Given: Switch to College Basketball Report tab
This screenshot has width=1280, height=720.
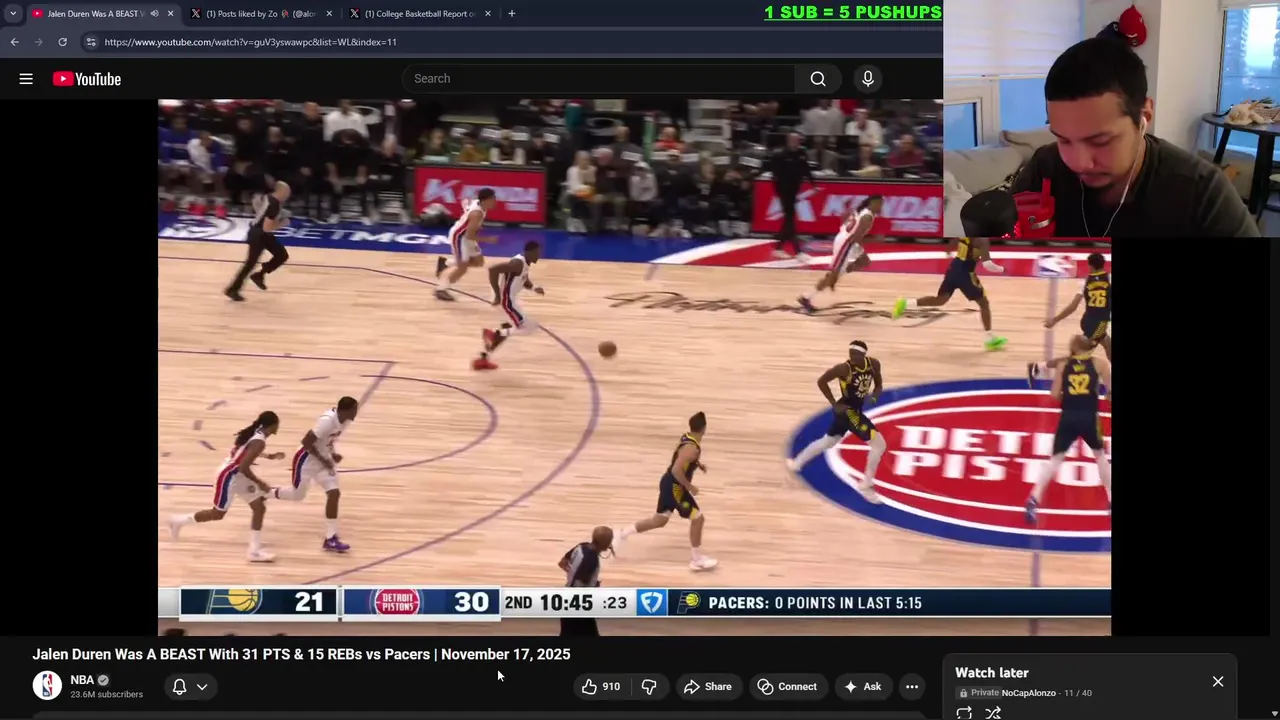Looking at the screenshot, I should [x=420, y=14].
